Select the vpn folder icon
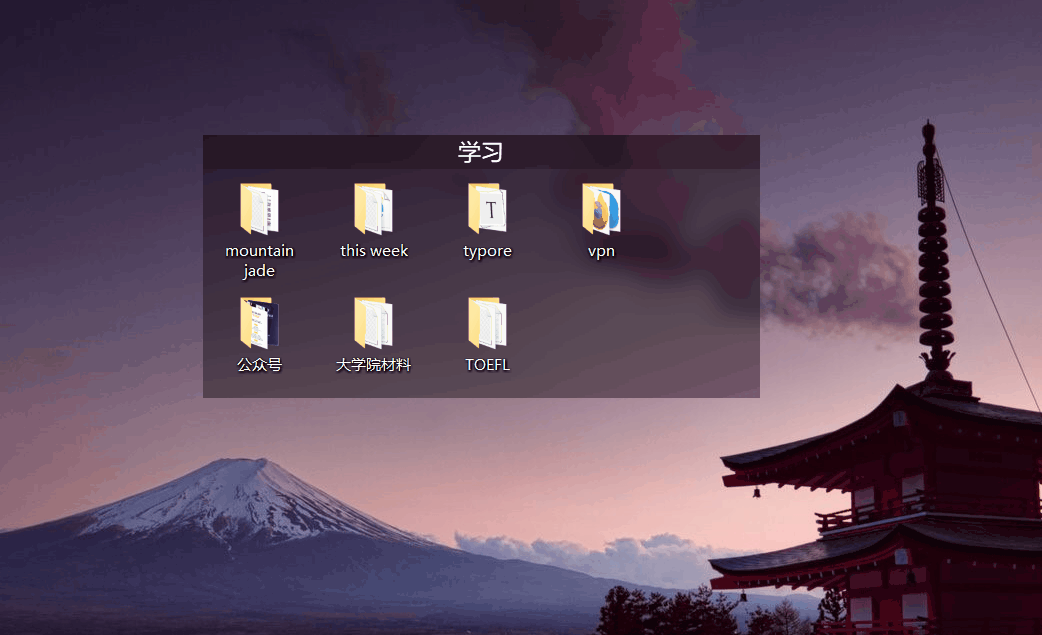1042x635 pixels. (601, 209)
